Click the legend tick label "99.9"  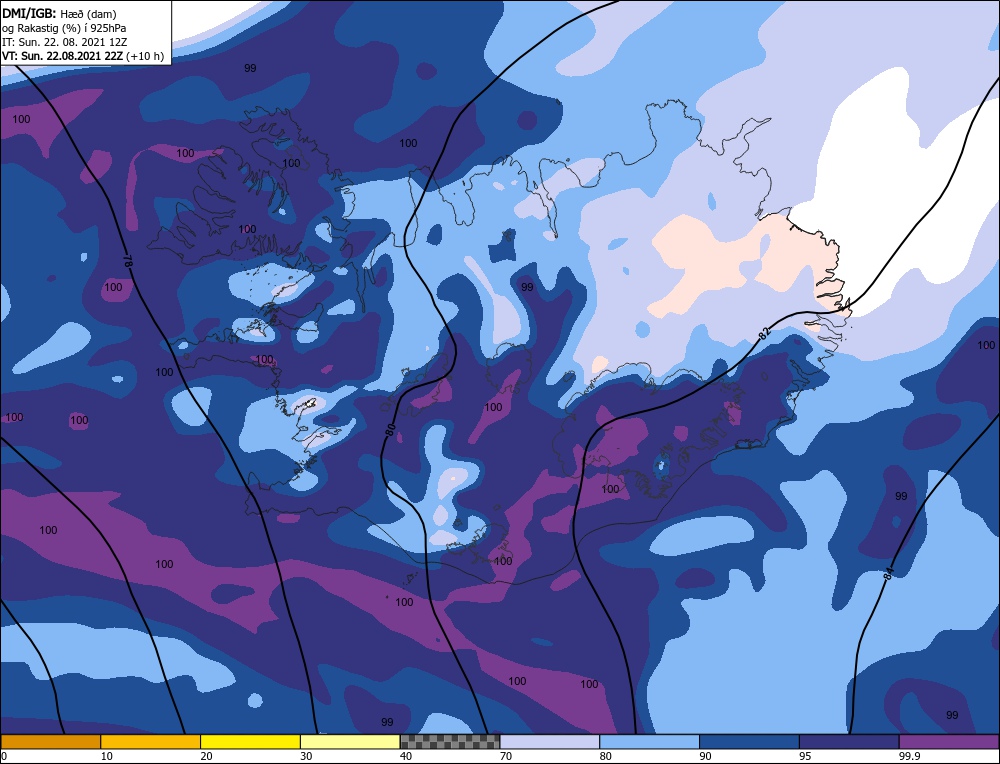908,756
